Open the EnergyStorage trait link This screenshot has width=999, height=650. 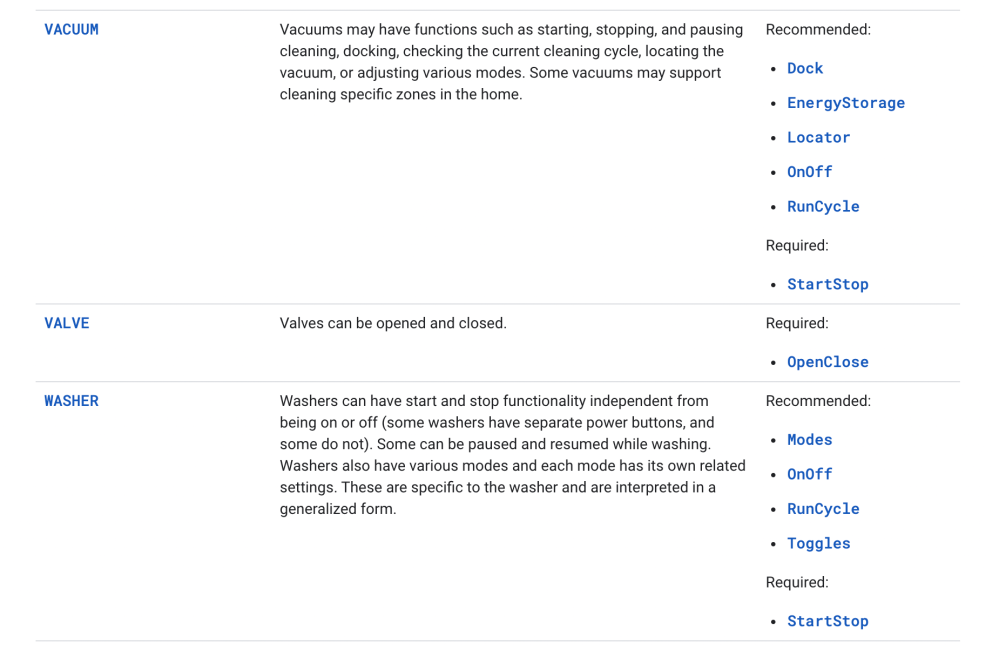pos(845,103)
